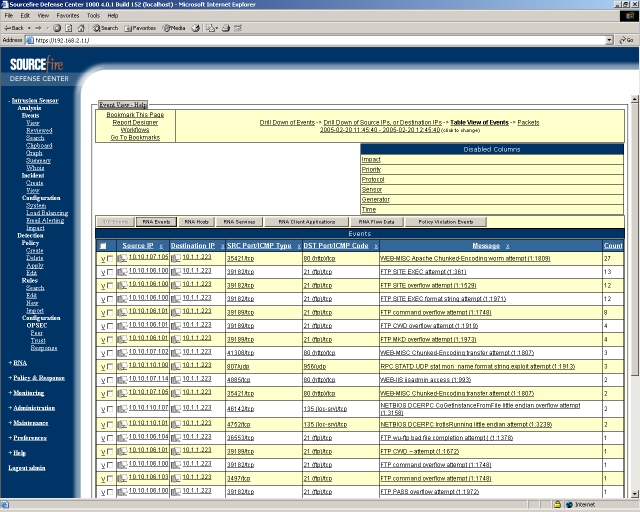
Task: Click the Refresh page toolbar icon
Action: 69,28
